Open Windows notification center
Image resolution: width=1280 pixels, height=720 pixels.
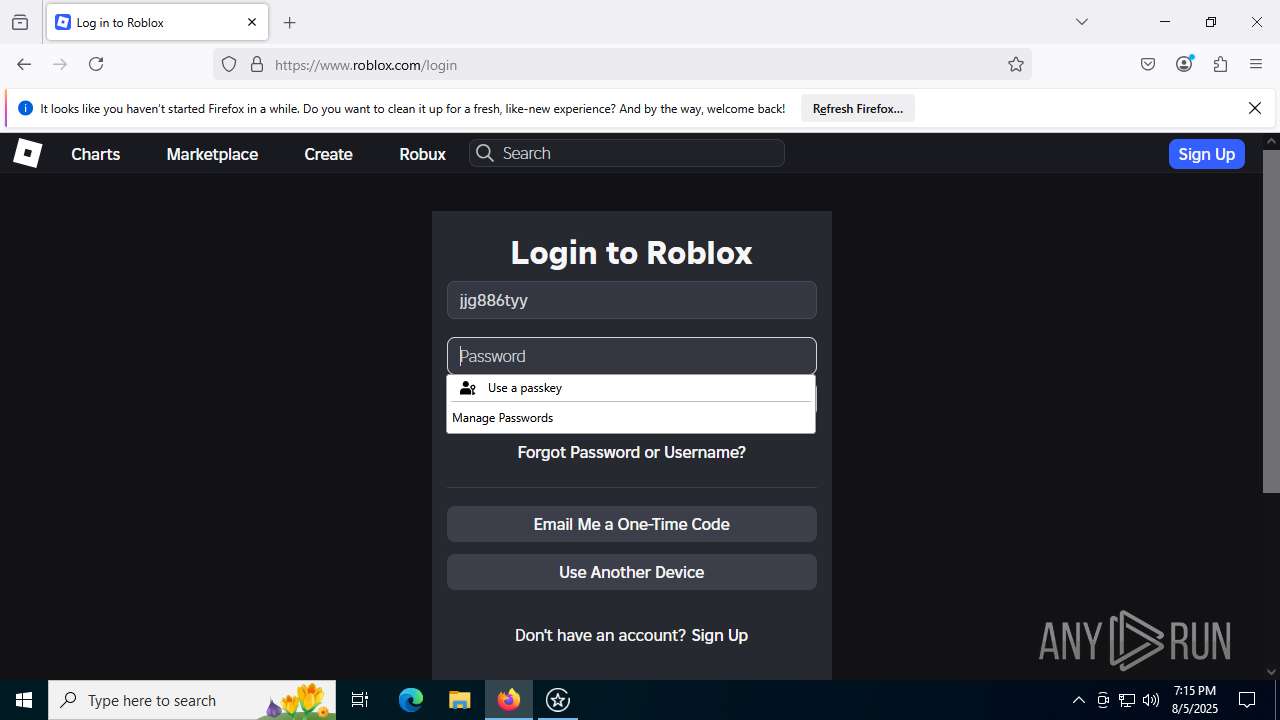click(1247, 700)
